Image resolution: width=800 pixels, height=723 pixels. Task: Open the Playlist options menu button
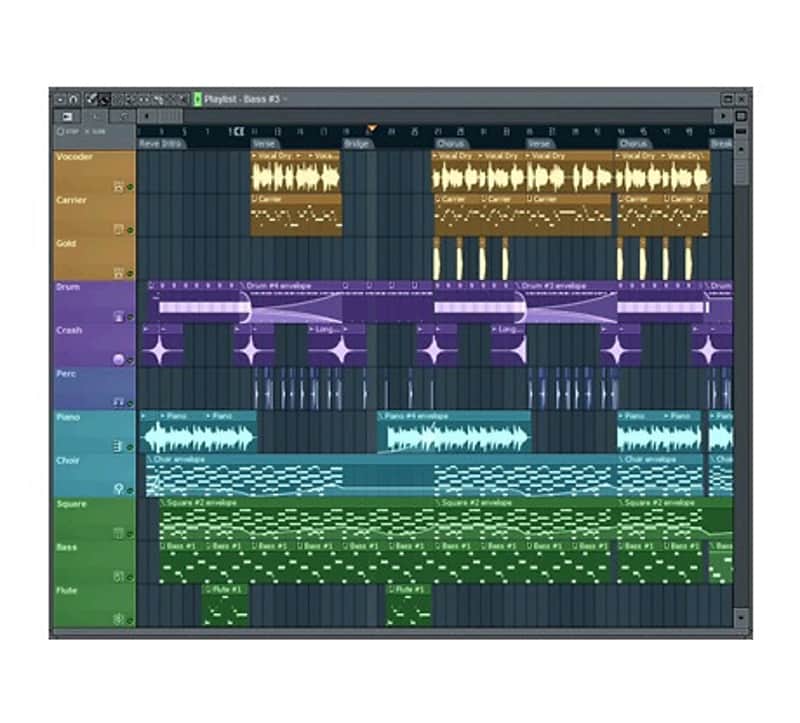[x=61, y=99]
